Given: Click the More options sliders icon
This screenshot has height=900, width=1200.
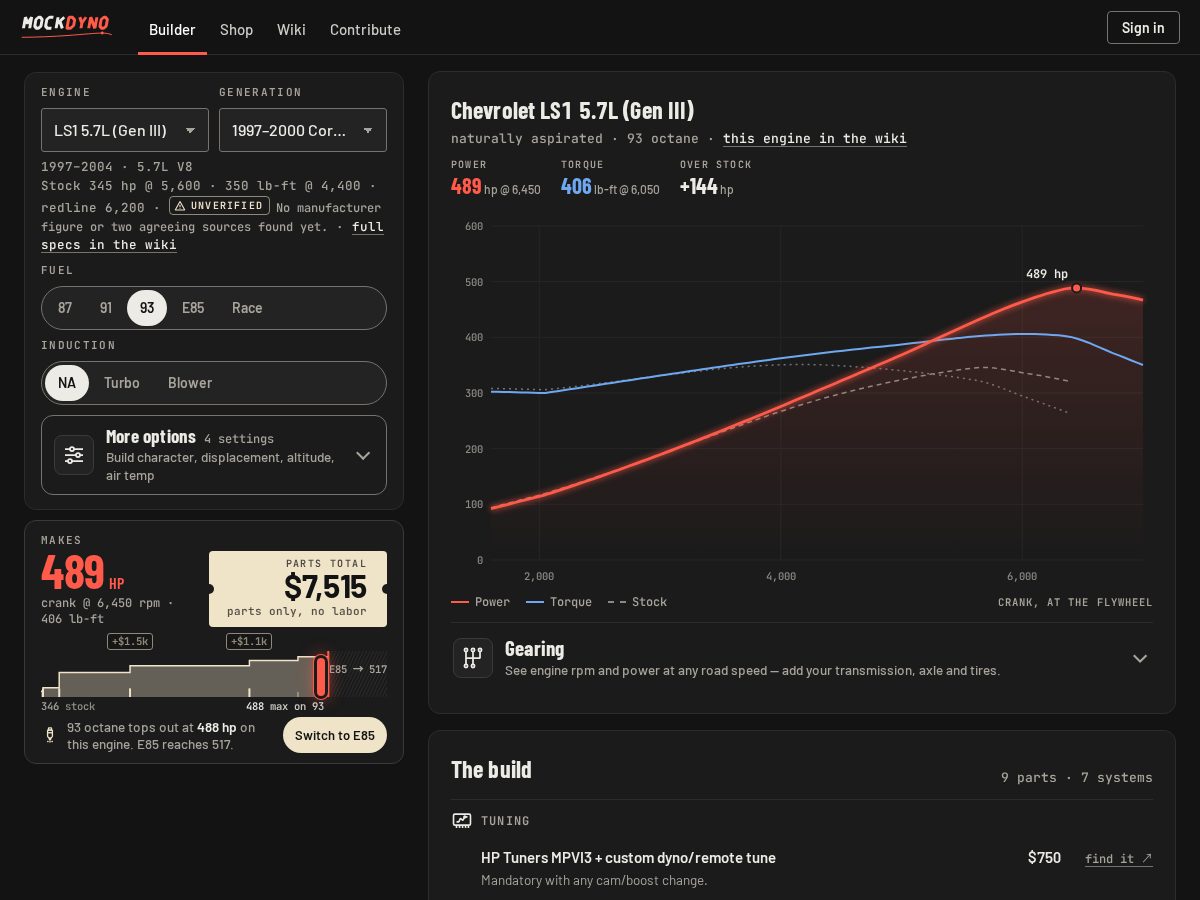Looking at the screenshot, I should pos(74,455).
